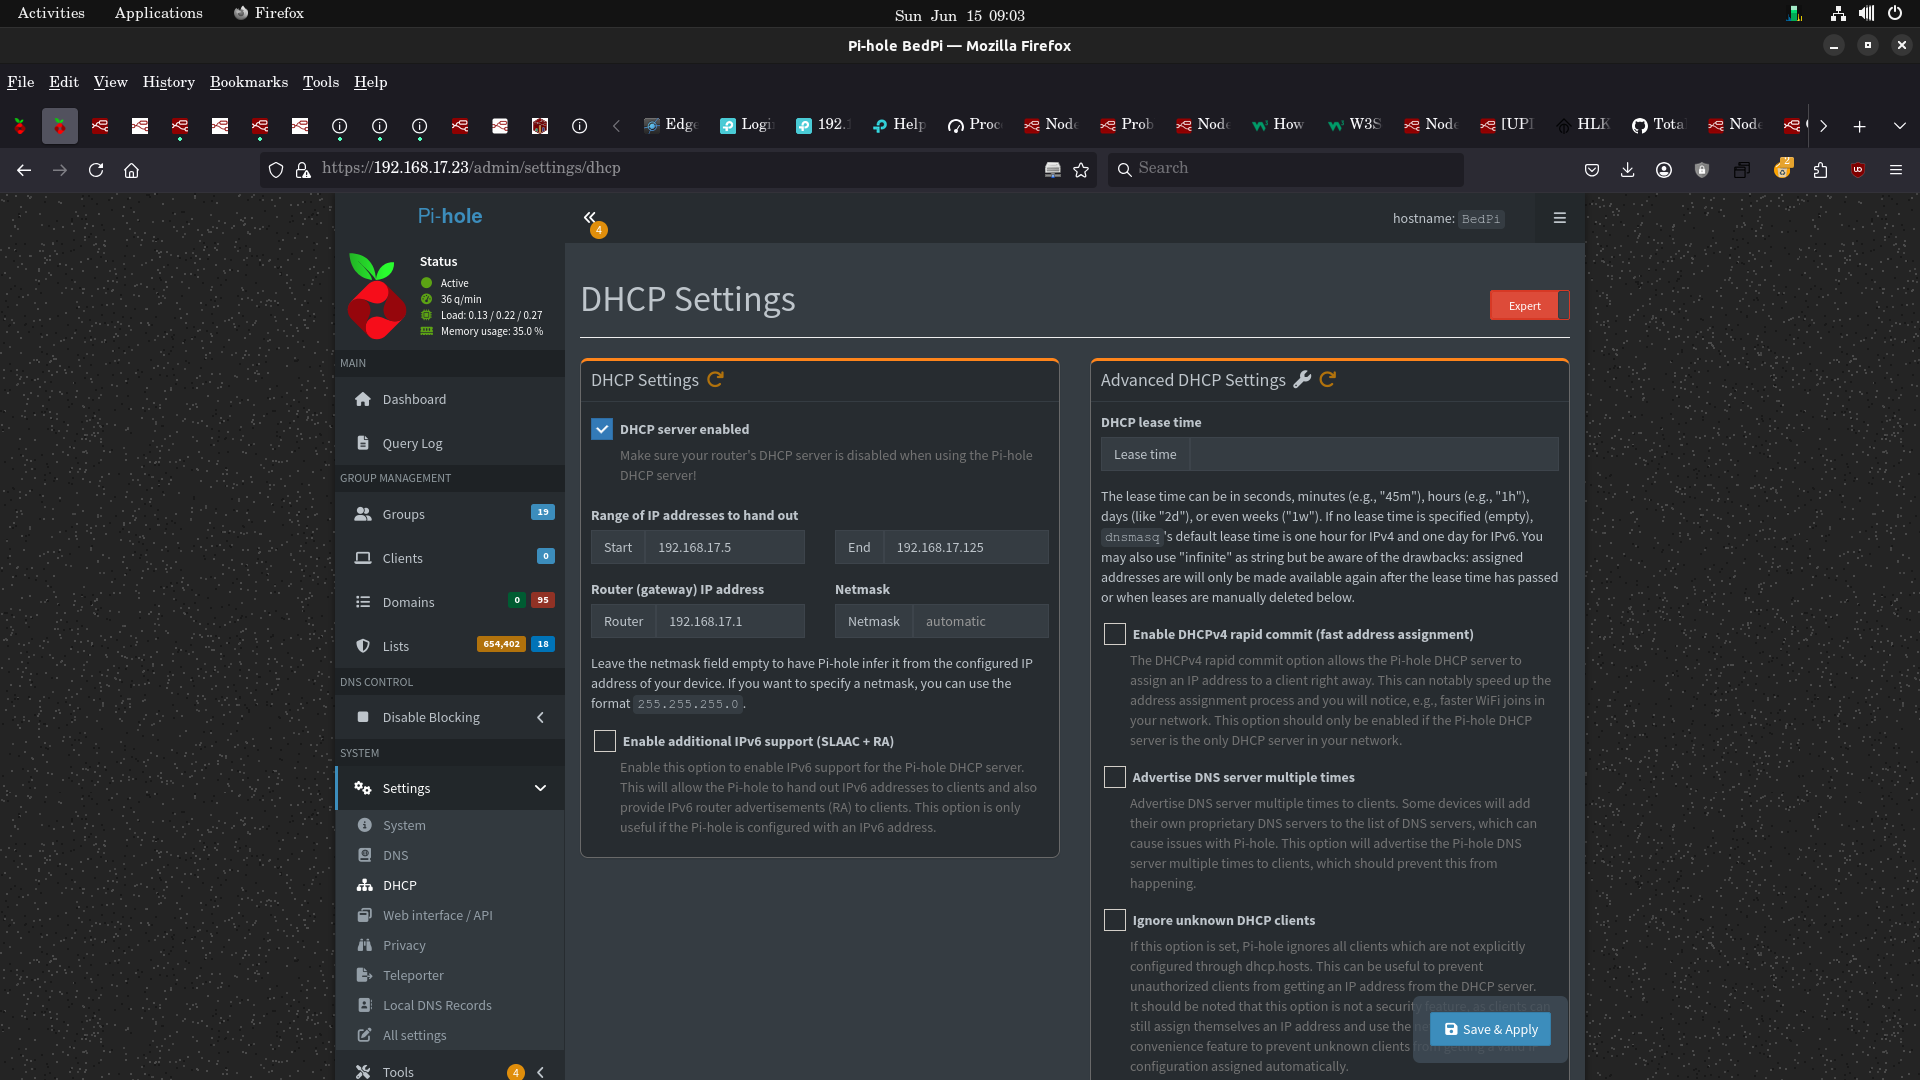The height and width of the screenshot is (1080, 1920).
Task: Click Netmask input field
Action: (x=981, y=621)
